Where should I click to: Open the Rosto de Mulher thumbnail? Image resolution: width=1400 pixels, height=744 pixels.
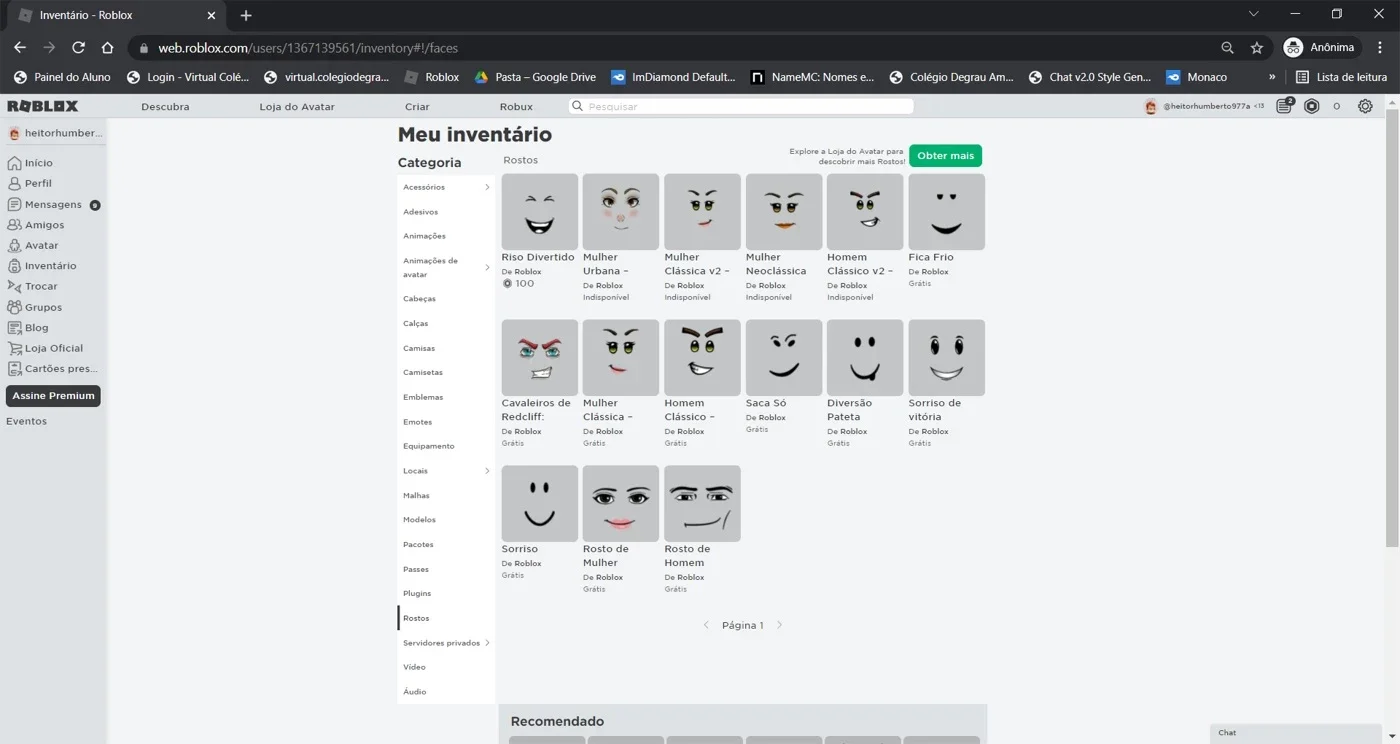point(621,504)
